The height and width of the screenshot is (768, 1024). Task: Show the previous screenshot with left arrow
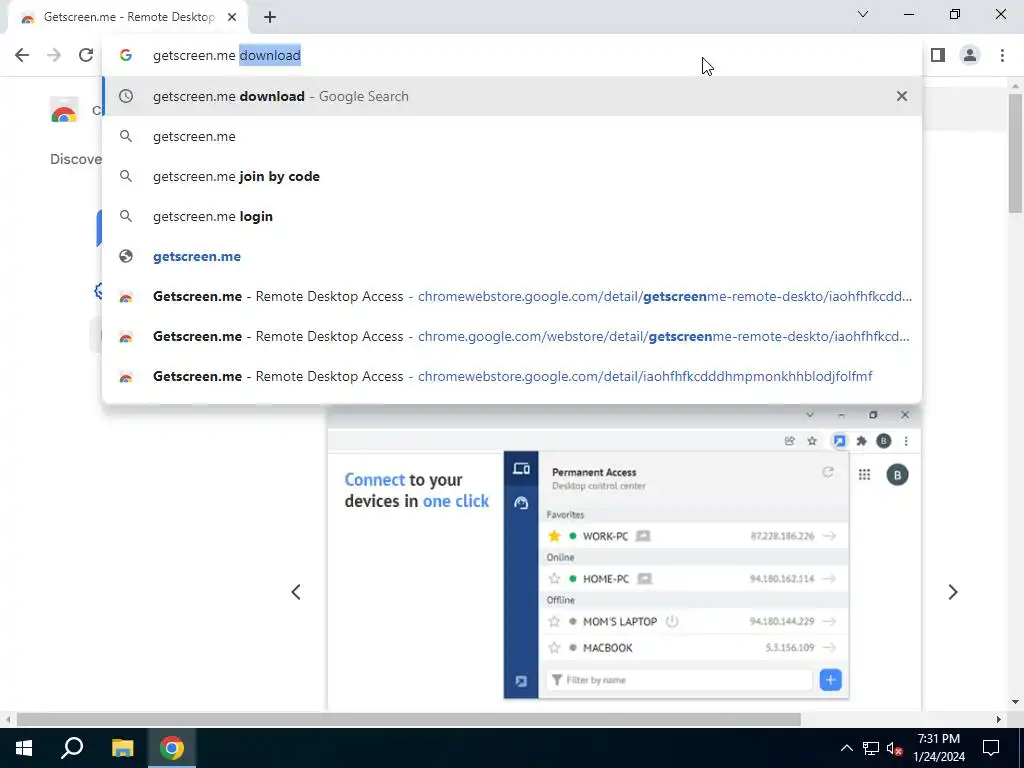tap(296, 592)
